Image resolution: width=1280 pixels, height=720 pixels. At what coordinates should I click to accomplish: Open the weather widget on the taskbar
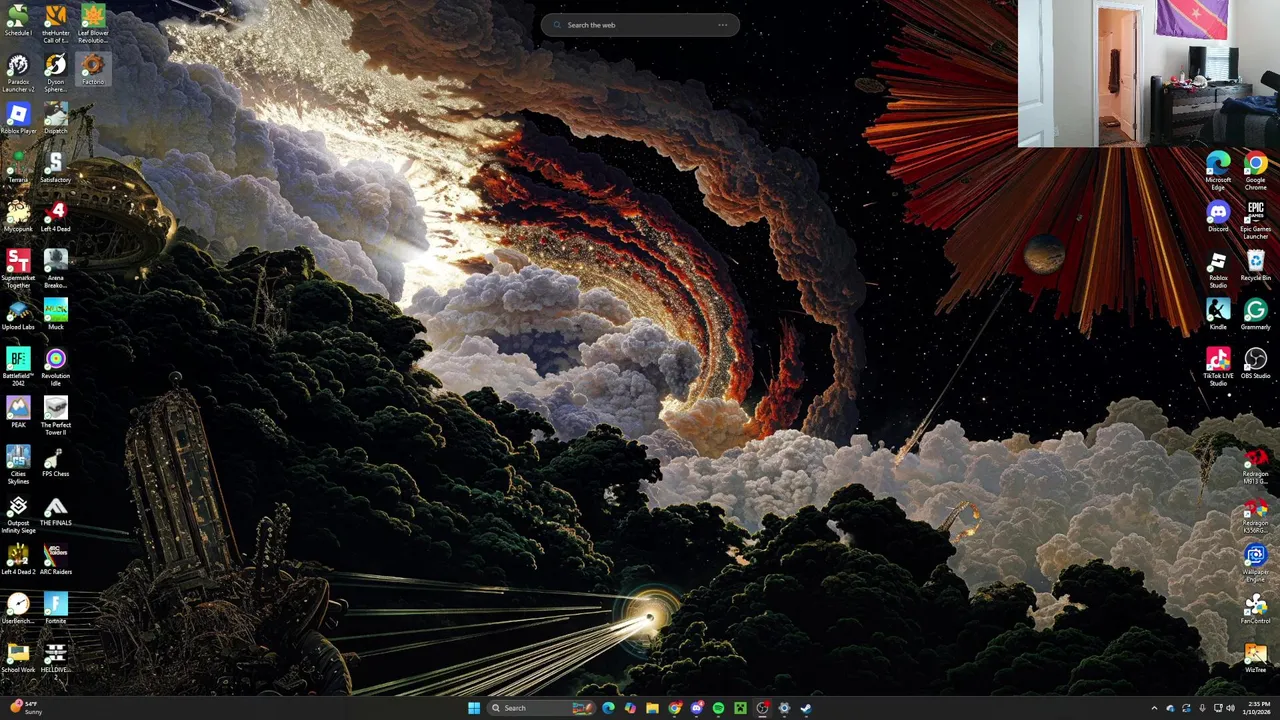[24, 708]
